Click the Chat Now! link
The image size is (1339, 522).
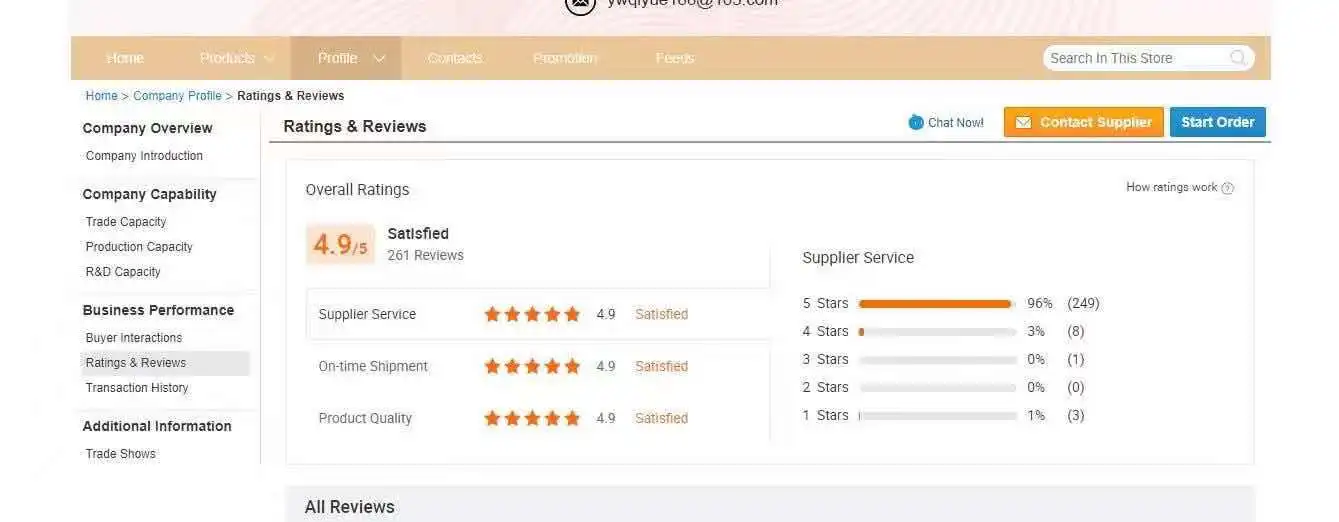(x=956, y=123)
